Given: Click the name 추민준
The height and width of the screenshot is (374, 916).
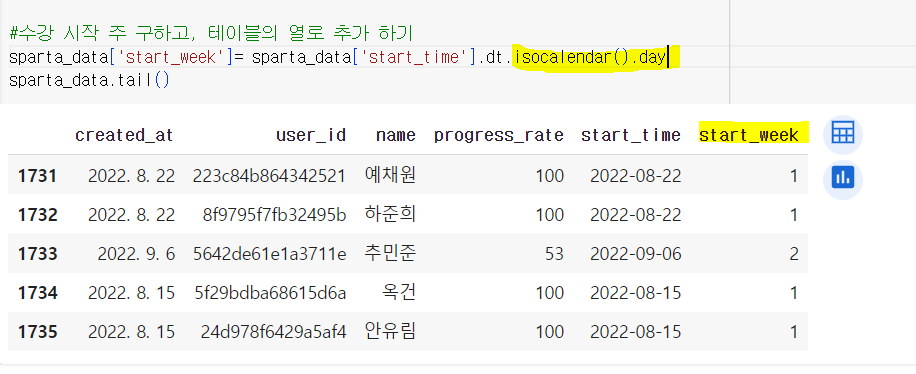Looking at the screenshot, I should pos(390,254).
